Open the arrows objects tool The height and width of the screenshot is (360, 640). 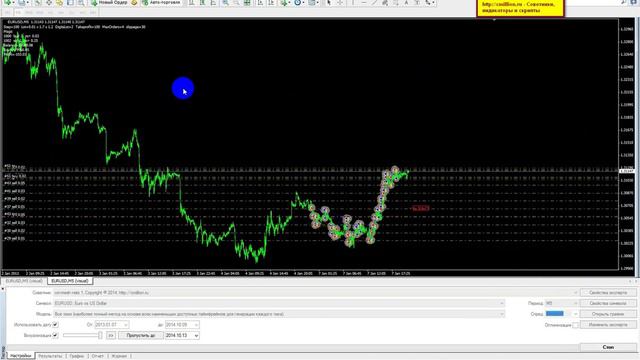point(429,2)
